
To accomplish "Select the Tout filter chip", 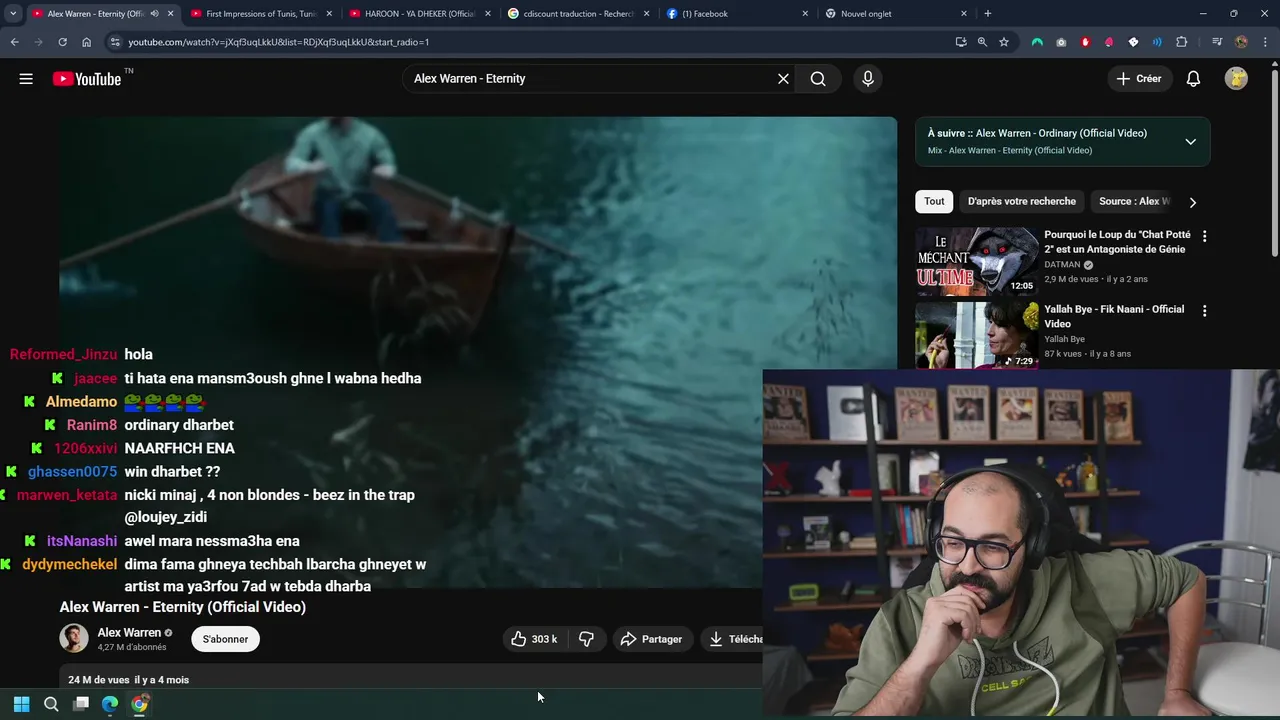I will 934,201.
